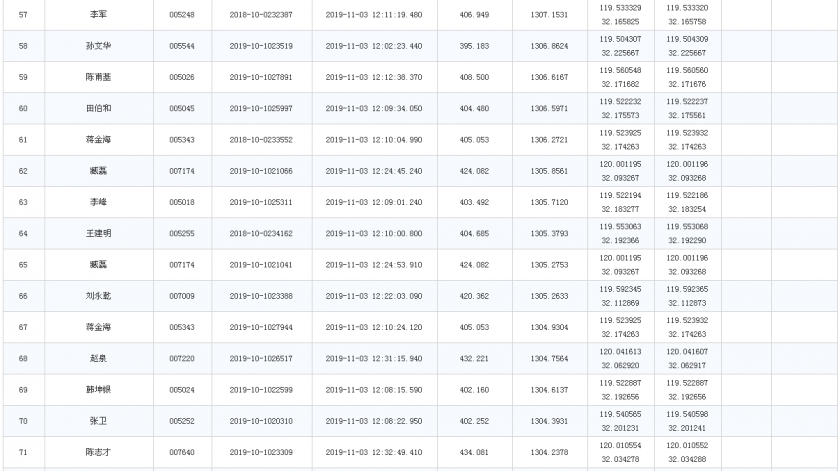The width and height of the screenshot is (840, 471).
Task: Click member number 005024 in row 69
Action: pyautogui.click(x=182, y=390)
